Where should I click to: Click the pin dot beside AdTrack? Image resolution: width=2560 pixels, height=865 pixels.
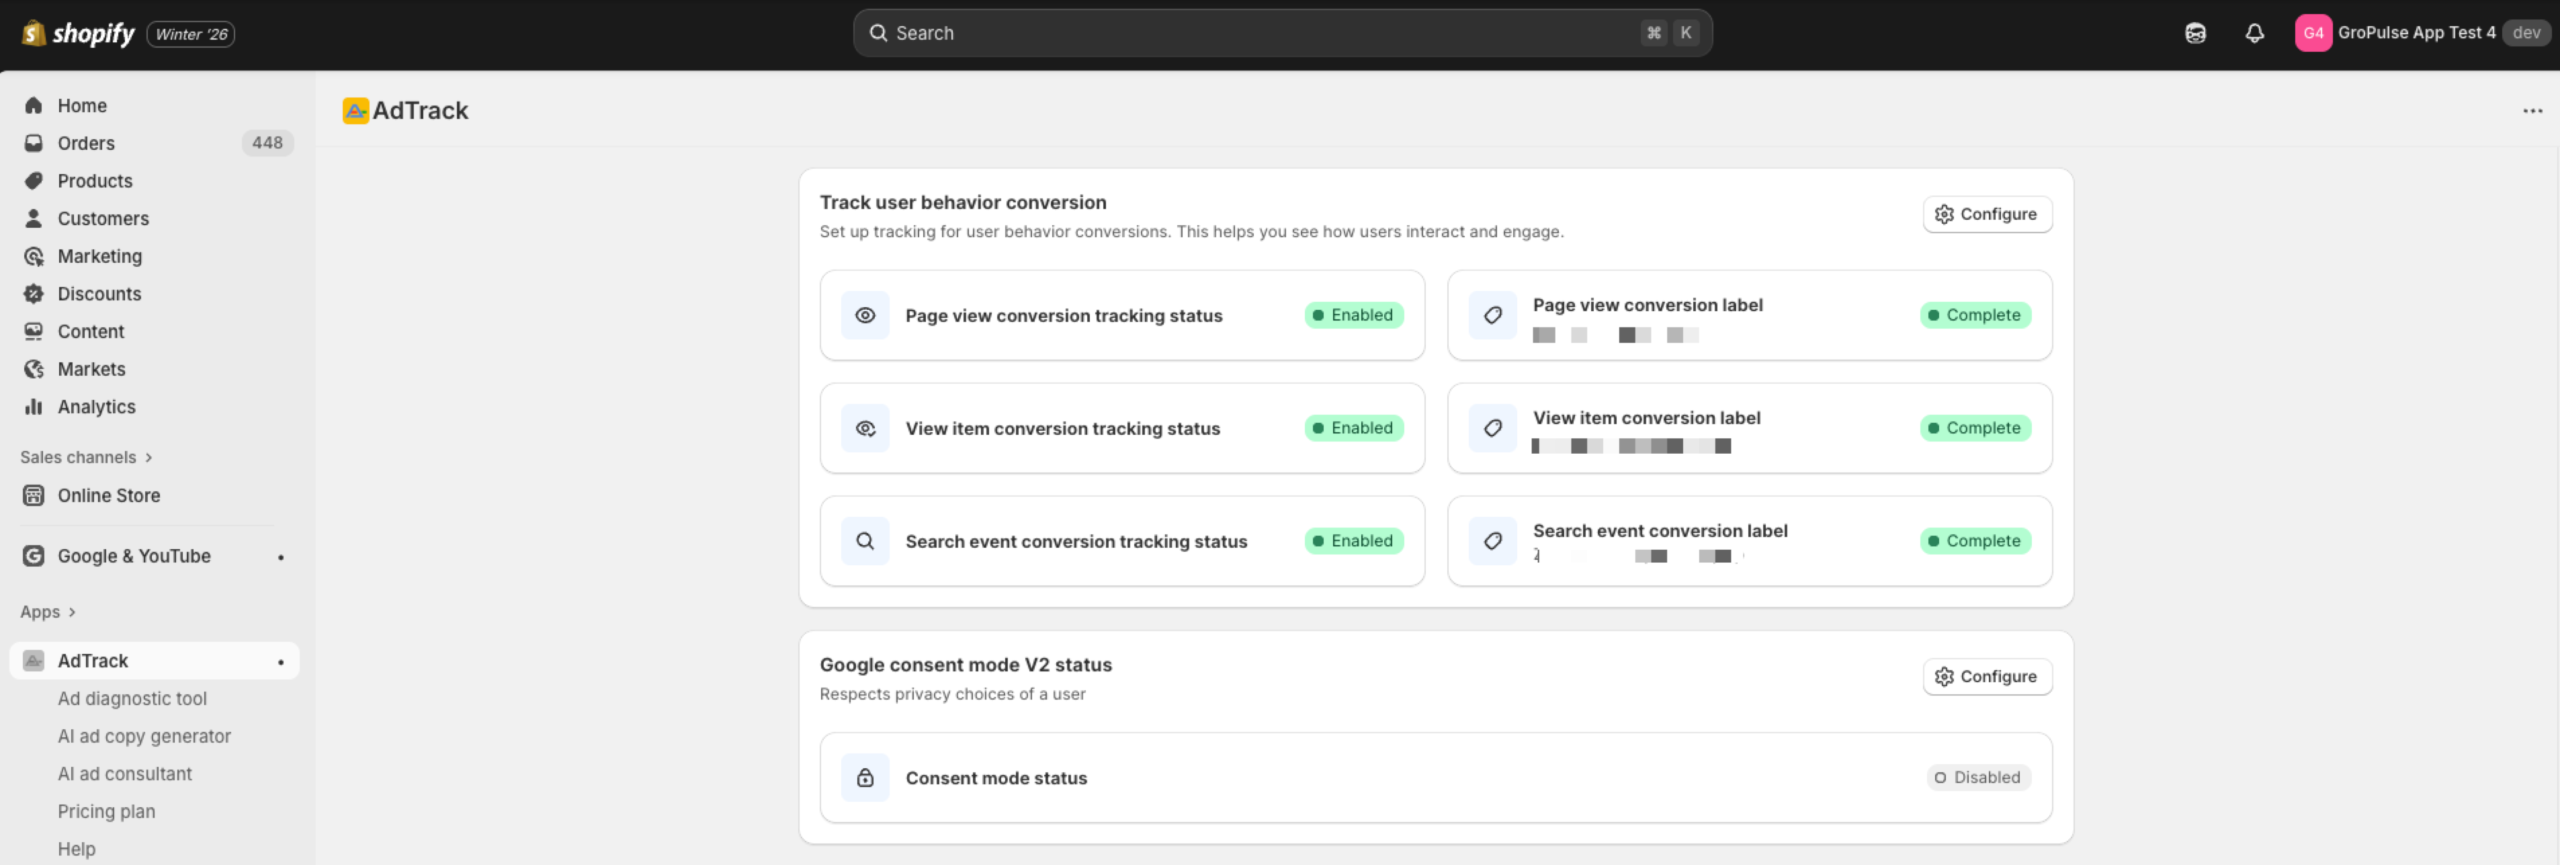[281, 662]
